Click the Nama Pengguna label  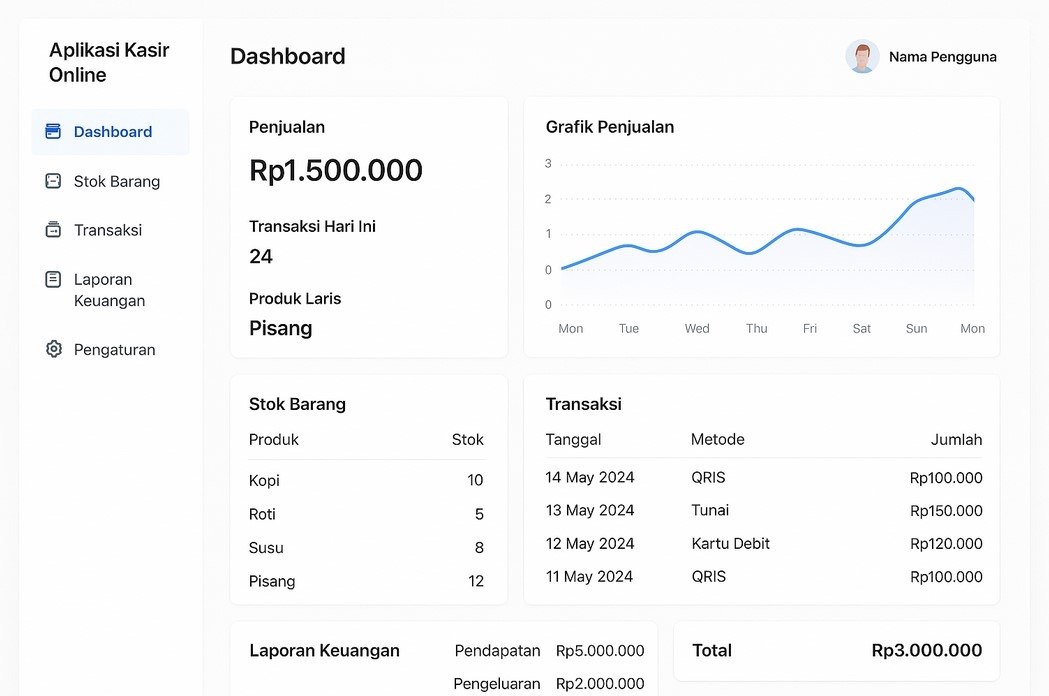click(x=942, y=57)
